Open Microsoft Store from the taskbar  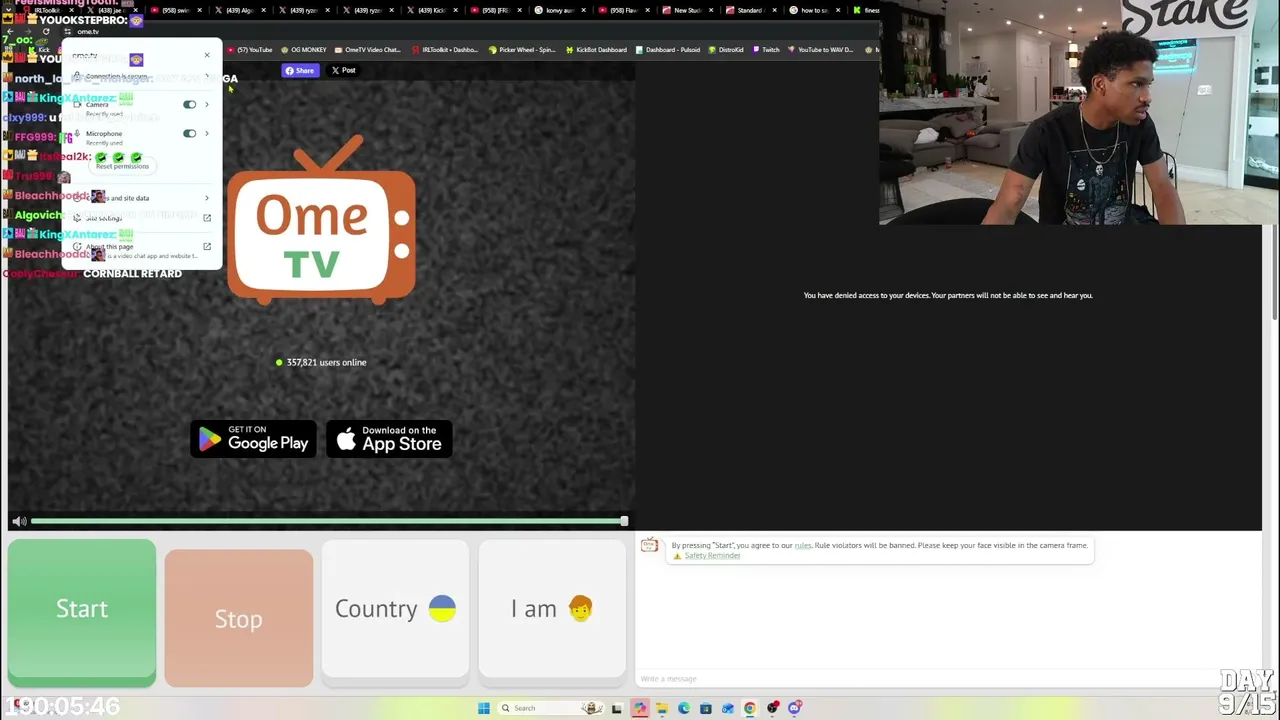click(706, 708)
